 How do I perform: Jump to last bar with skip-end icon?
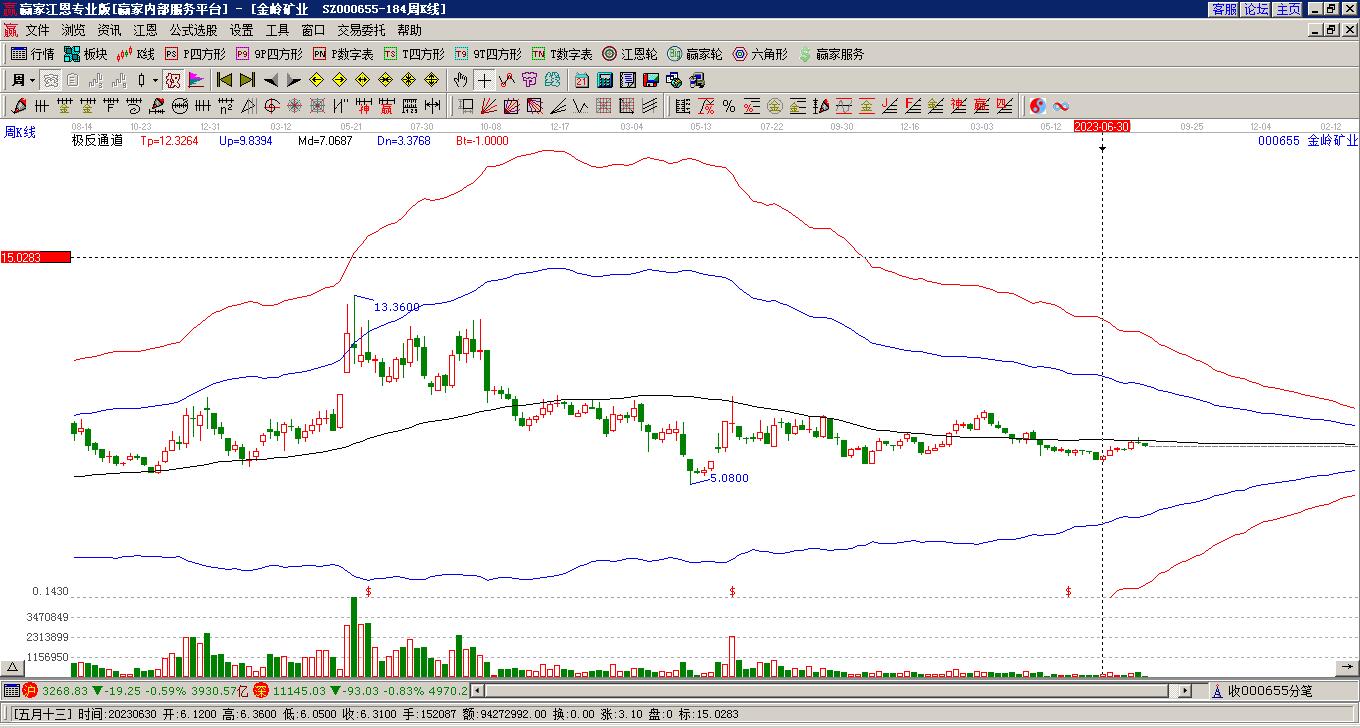pyautogui.click(x=247, y=80)
